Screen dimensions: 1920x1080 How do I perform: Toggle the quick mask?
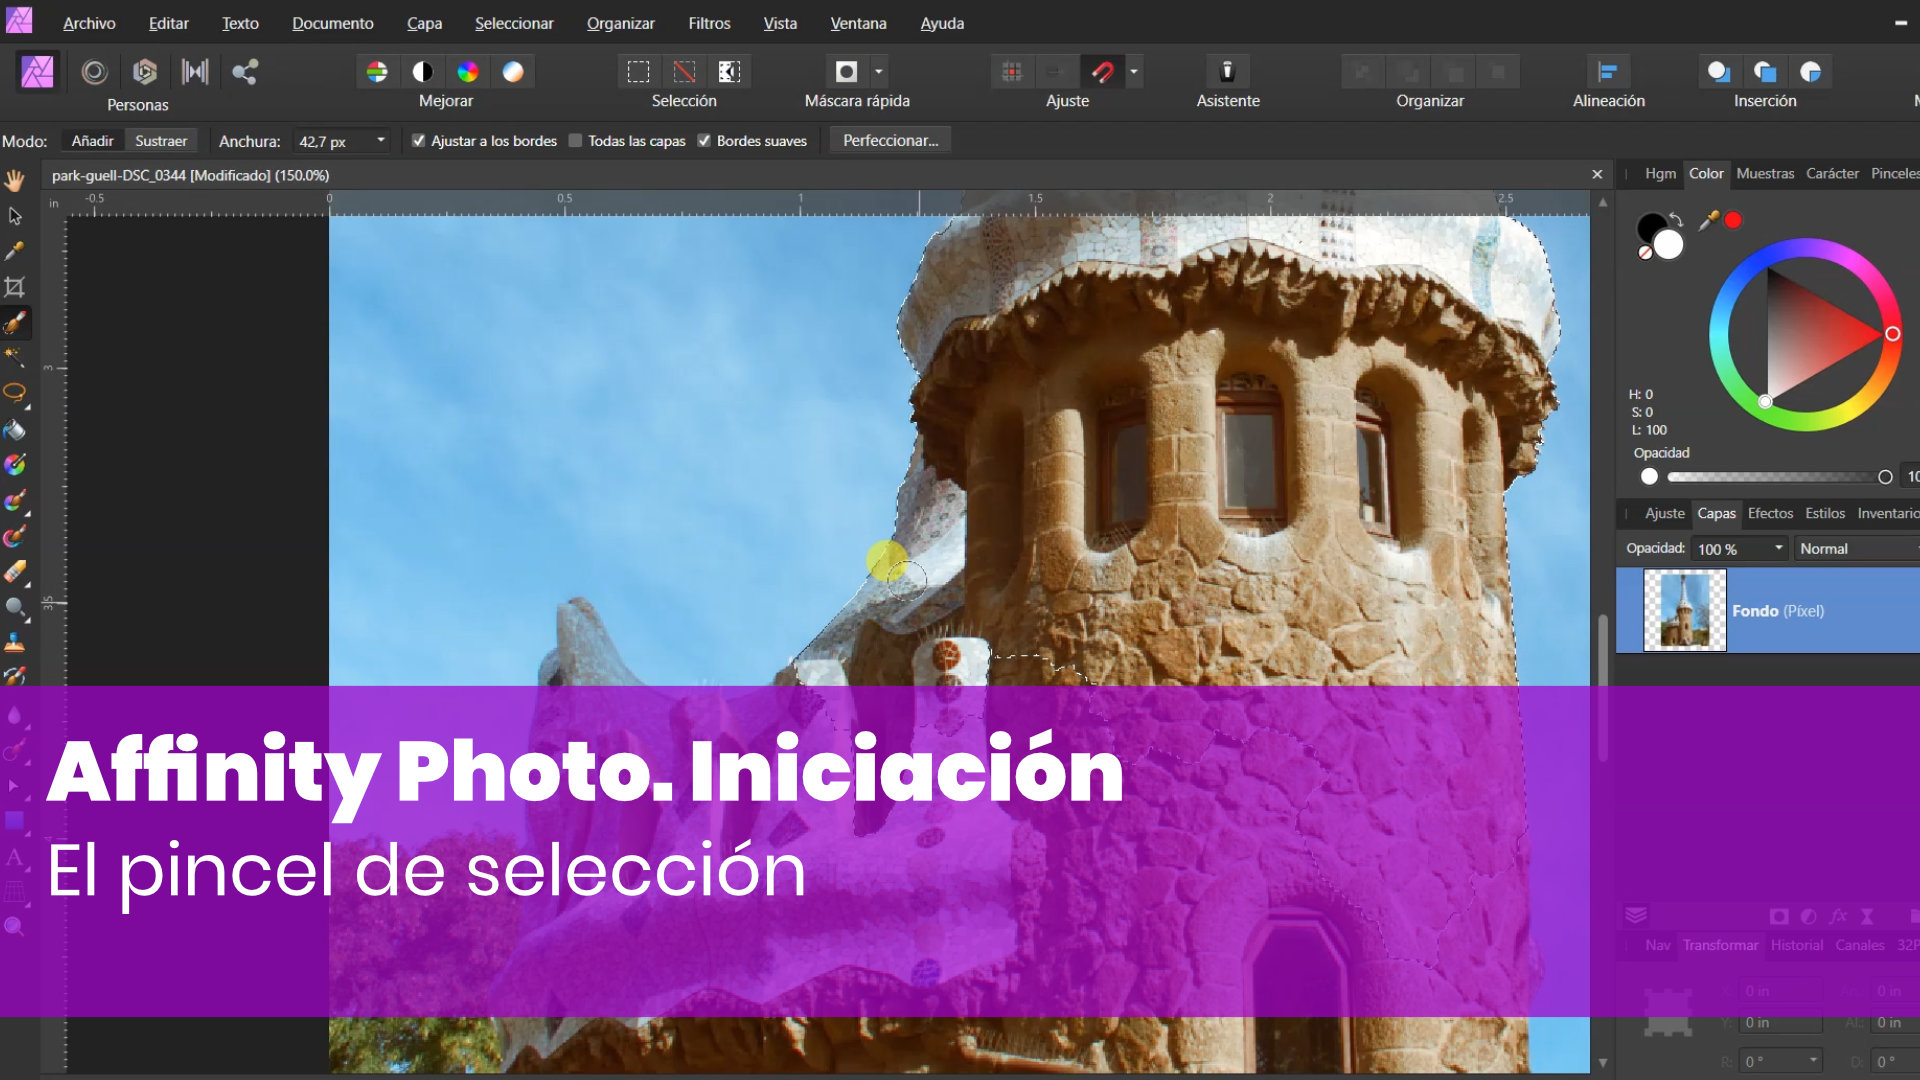tap(846, 72)
